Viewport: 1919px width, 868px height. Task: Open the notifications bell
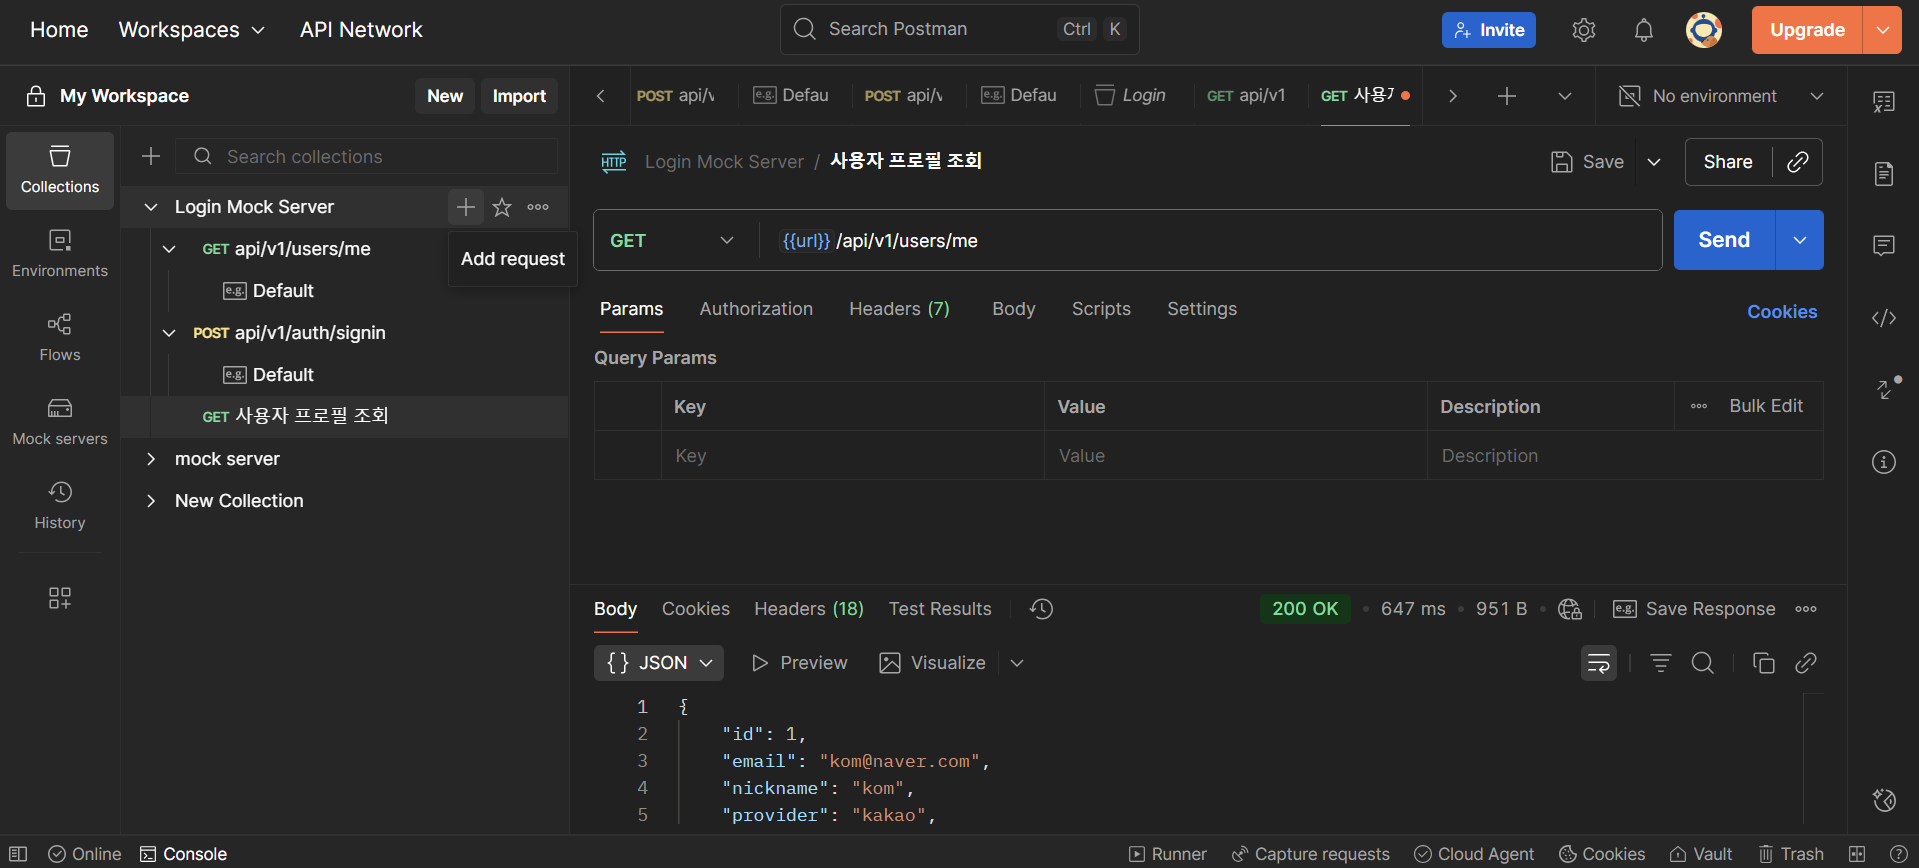coord(1643,30)
